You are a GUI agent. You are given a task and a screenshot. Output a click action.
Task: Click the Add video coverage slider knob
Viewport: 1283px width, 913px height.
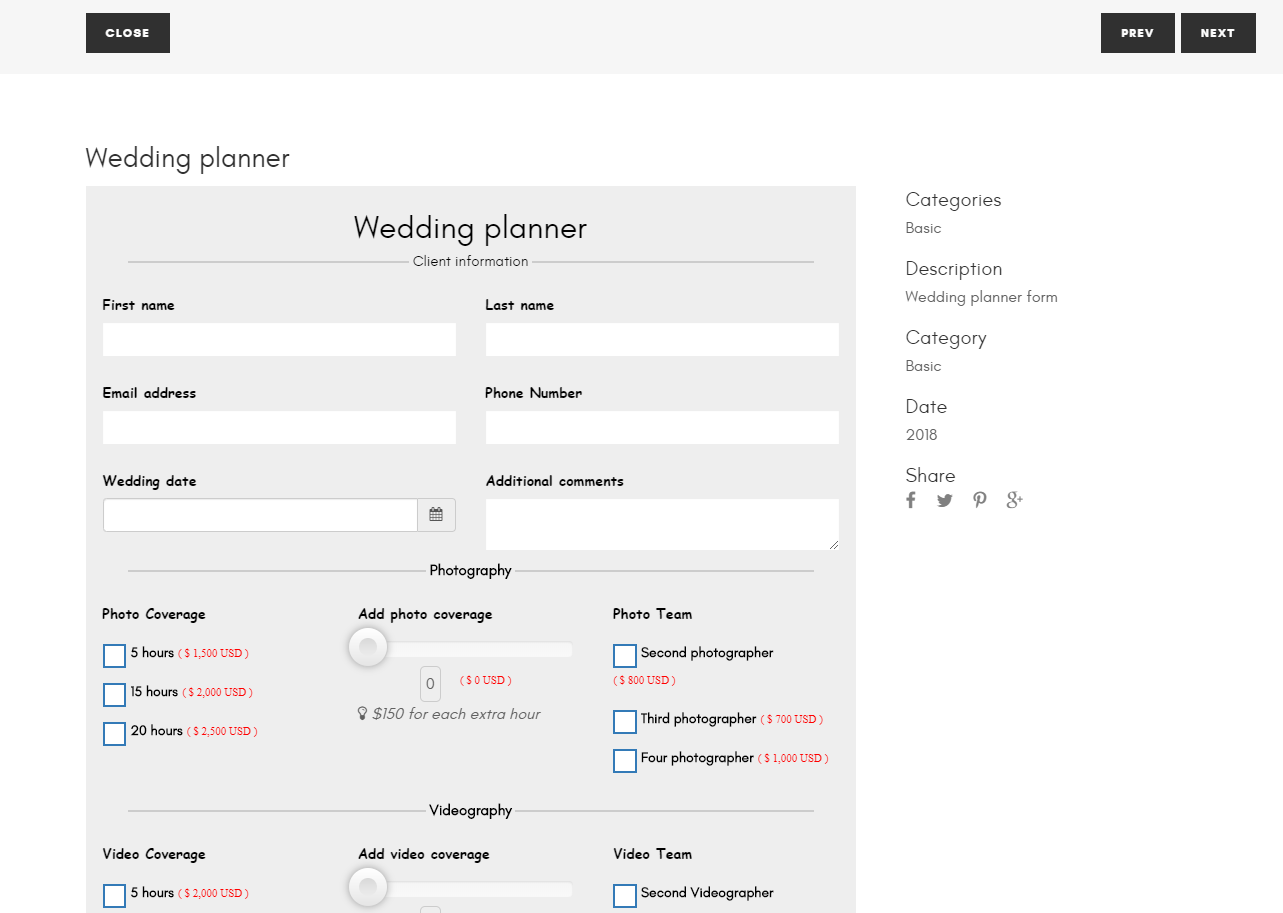(x=368, y=887)
